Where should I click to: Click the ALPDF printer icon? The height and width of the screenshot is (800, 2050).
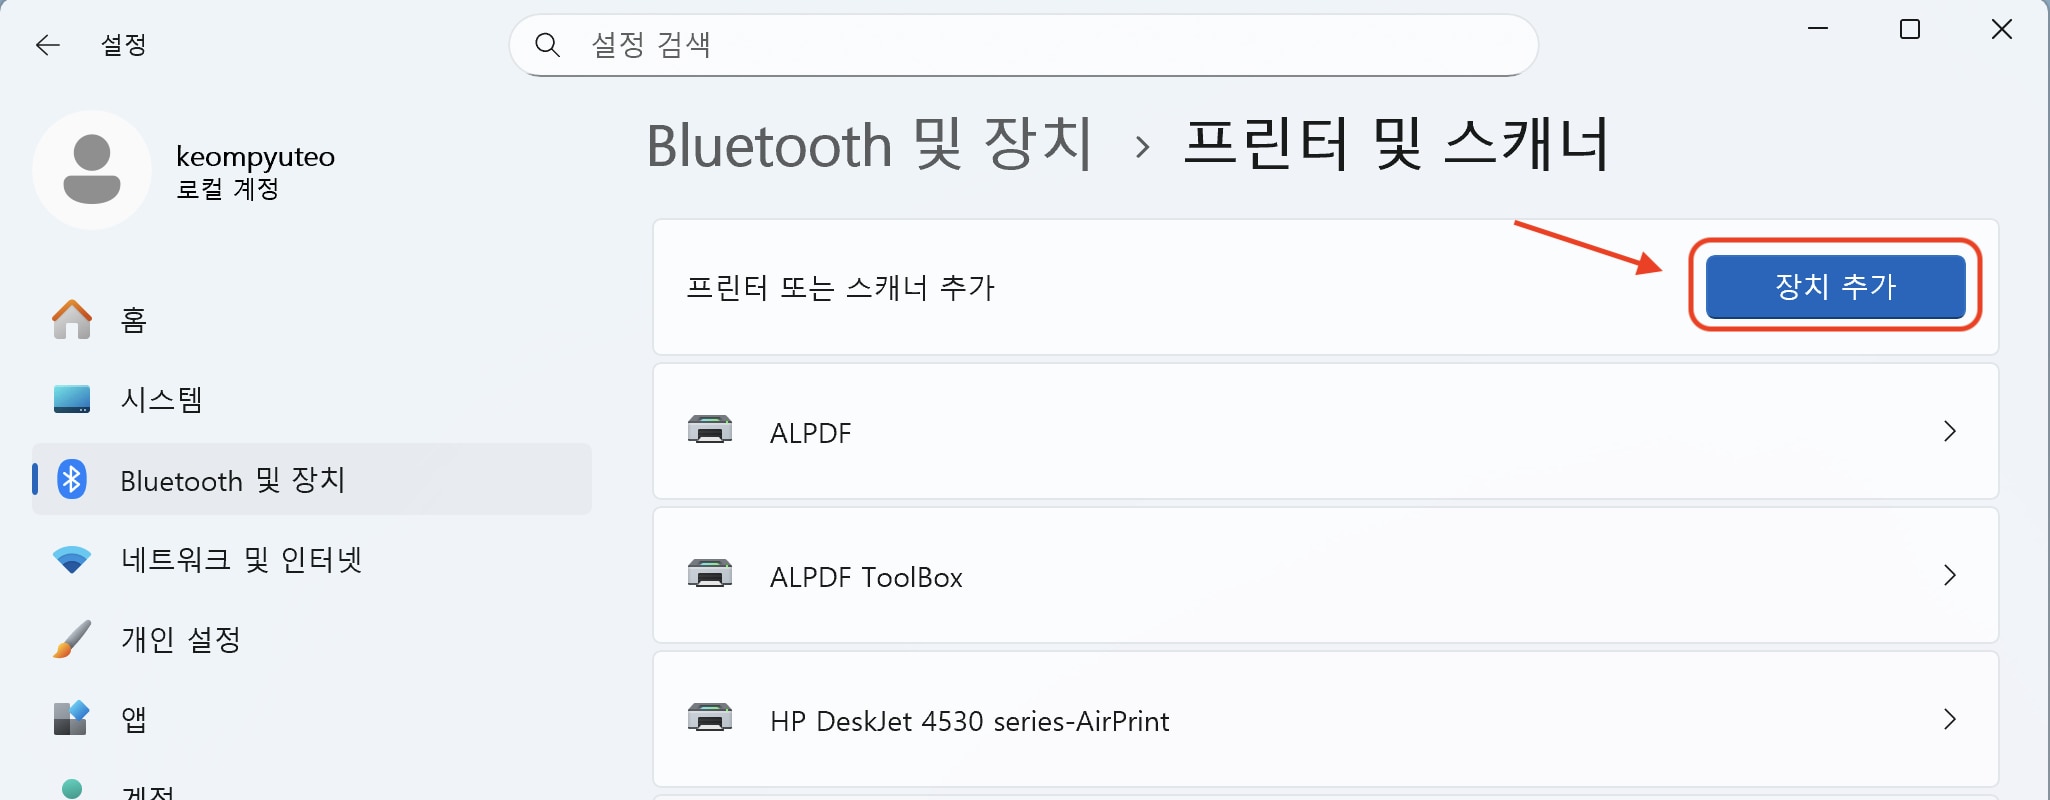tap(710, 431)
